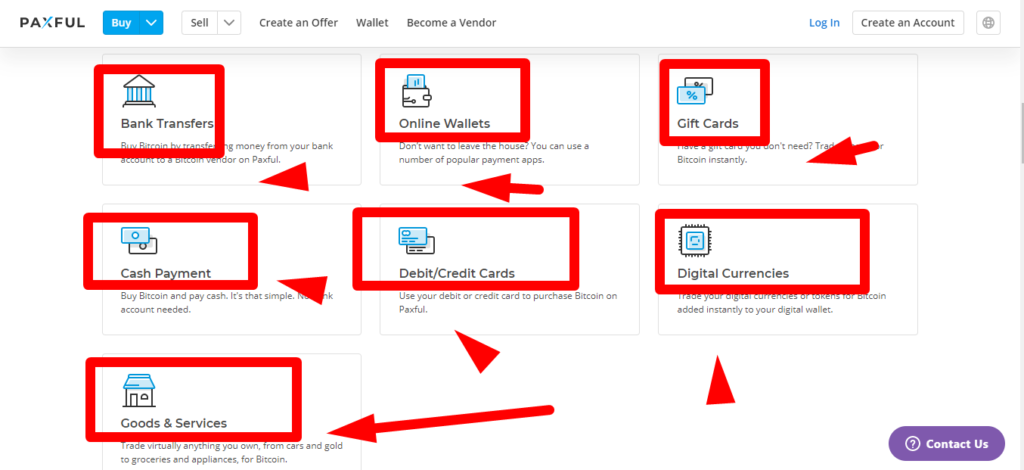Click the Digital Currencies chip icon
The width and height of the screenshot is (1024, 470).
(694, 240)
